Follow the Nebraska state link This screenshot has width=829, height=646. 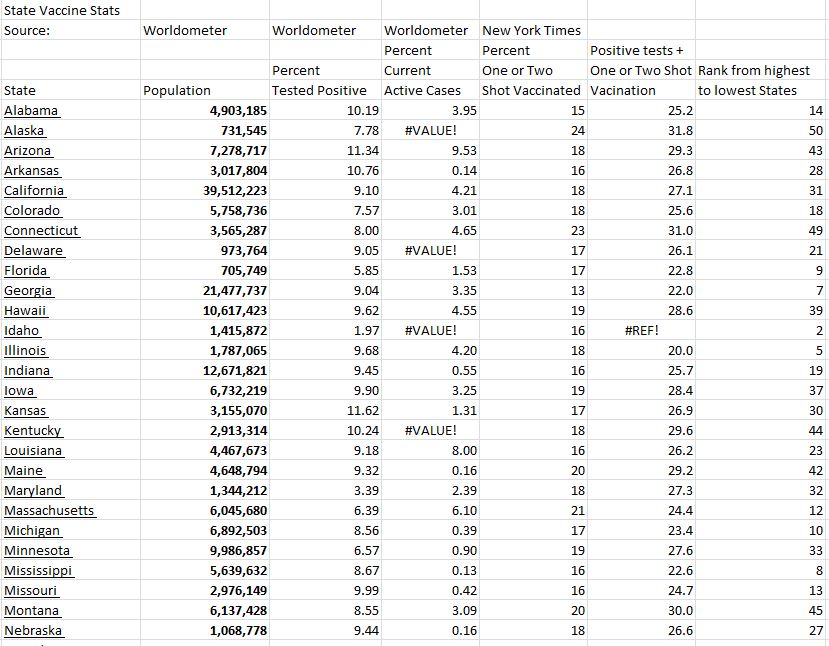click(x=34, y=631)
